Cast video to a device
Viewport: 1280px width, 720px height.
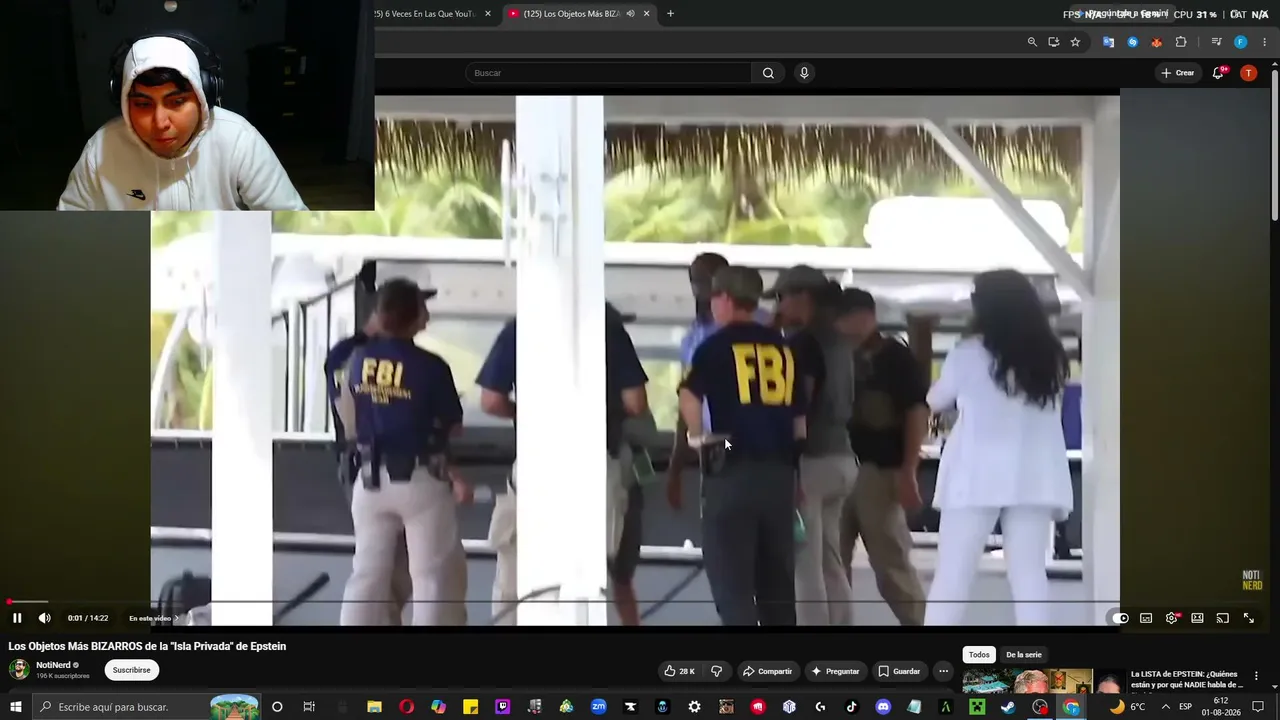pyautogui.click(x=1222, y=618)
